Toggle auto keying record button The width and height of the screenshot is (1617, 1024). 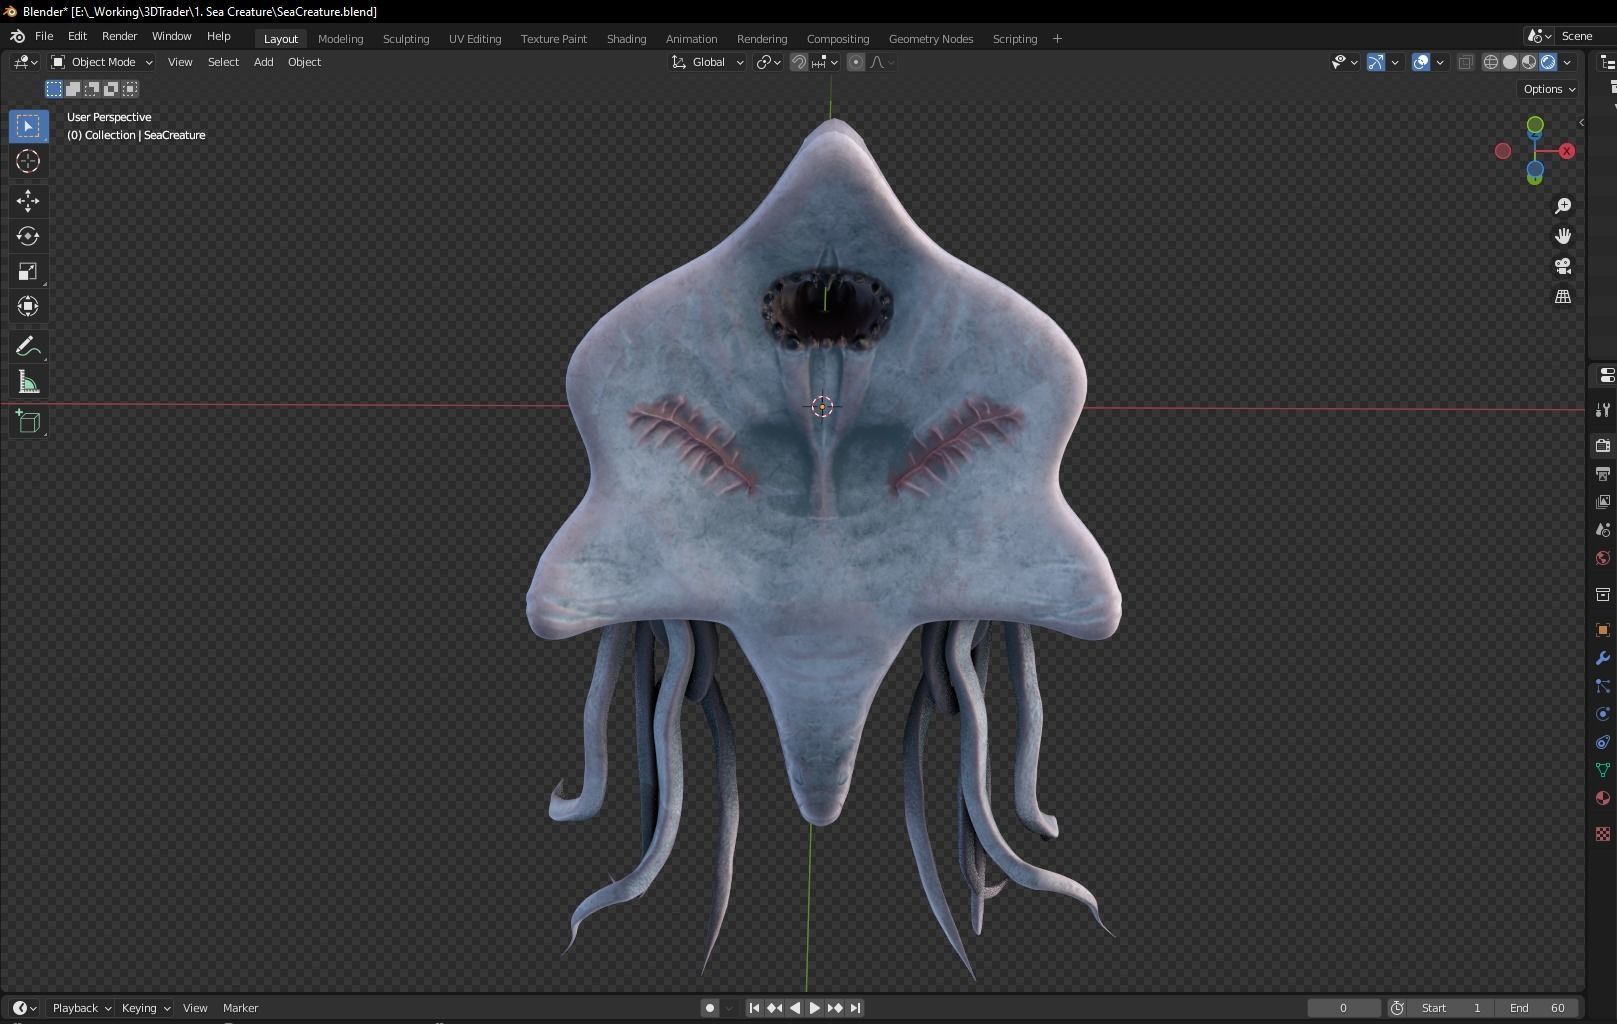(x=710, y=1008)
